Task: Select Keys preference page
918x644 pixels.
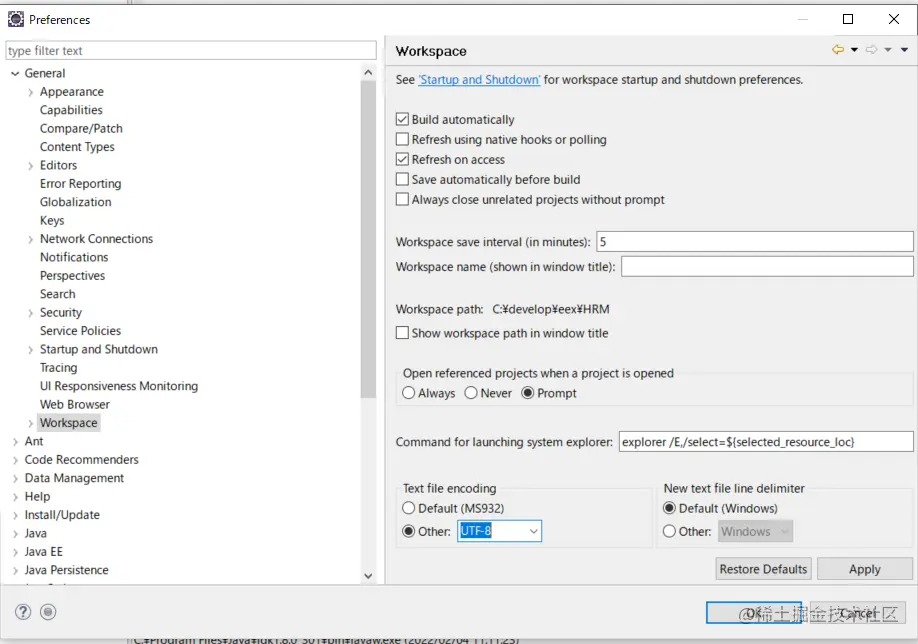Action: click(52, 221)
